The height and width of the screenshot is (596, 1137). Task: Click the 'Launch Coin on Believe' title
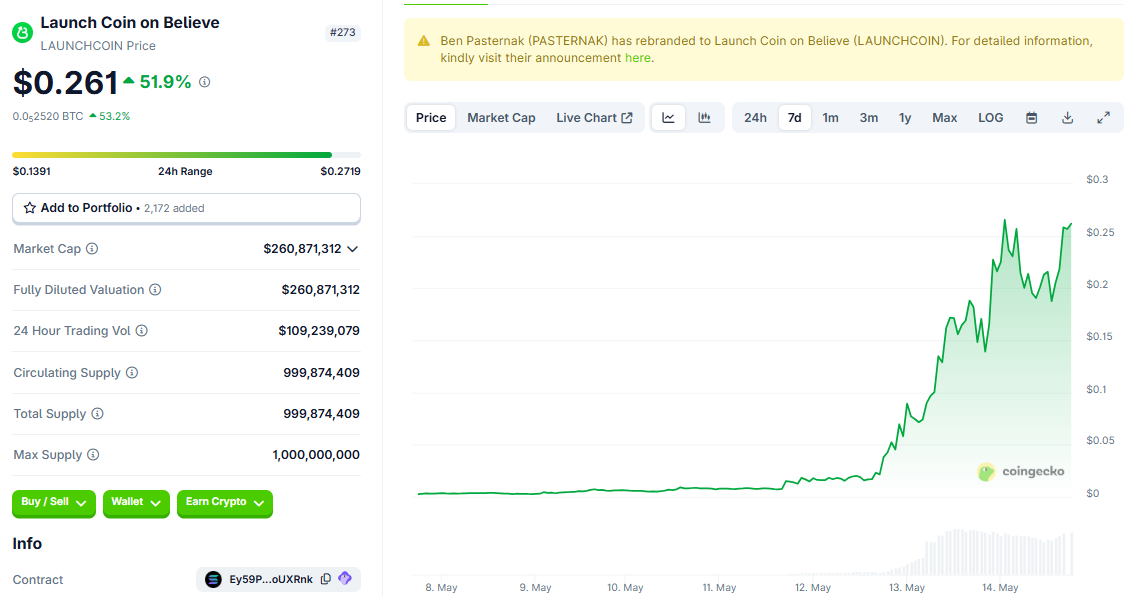pos(130,22)
